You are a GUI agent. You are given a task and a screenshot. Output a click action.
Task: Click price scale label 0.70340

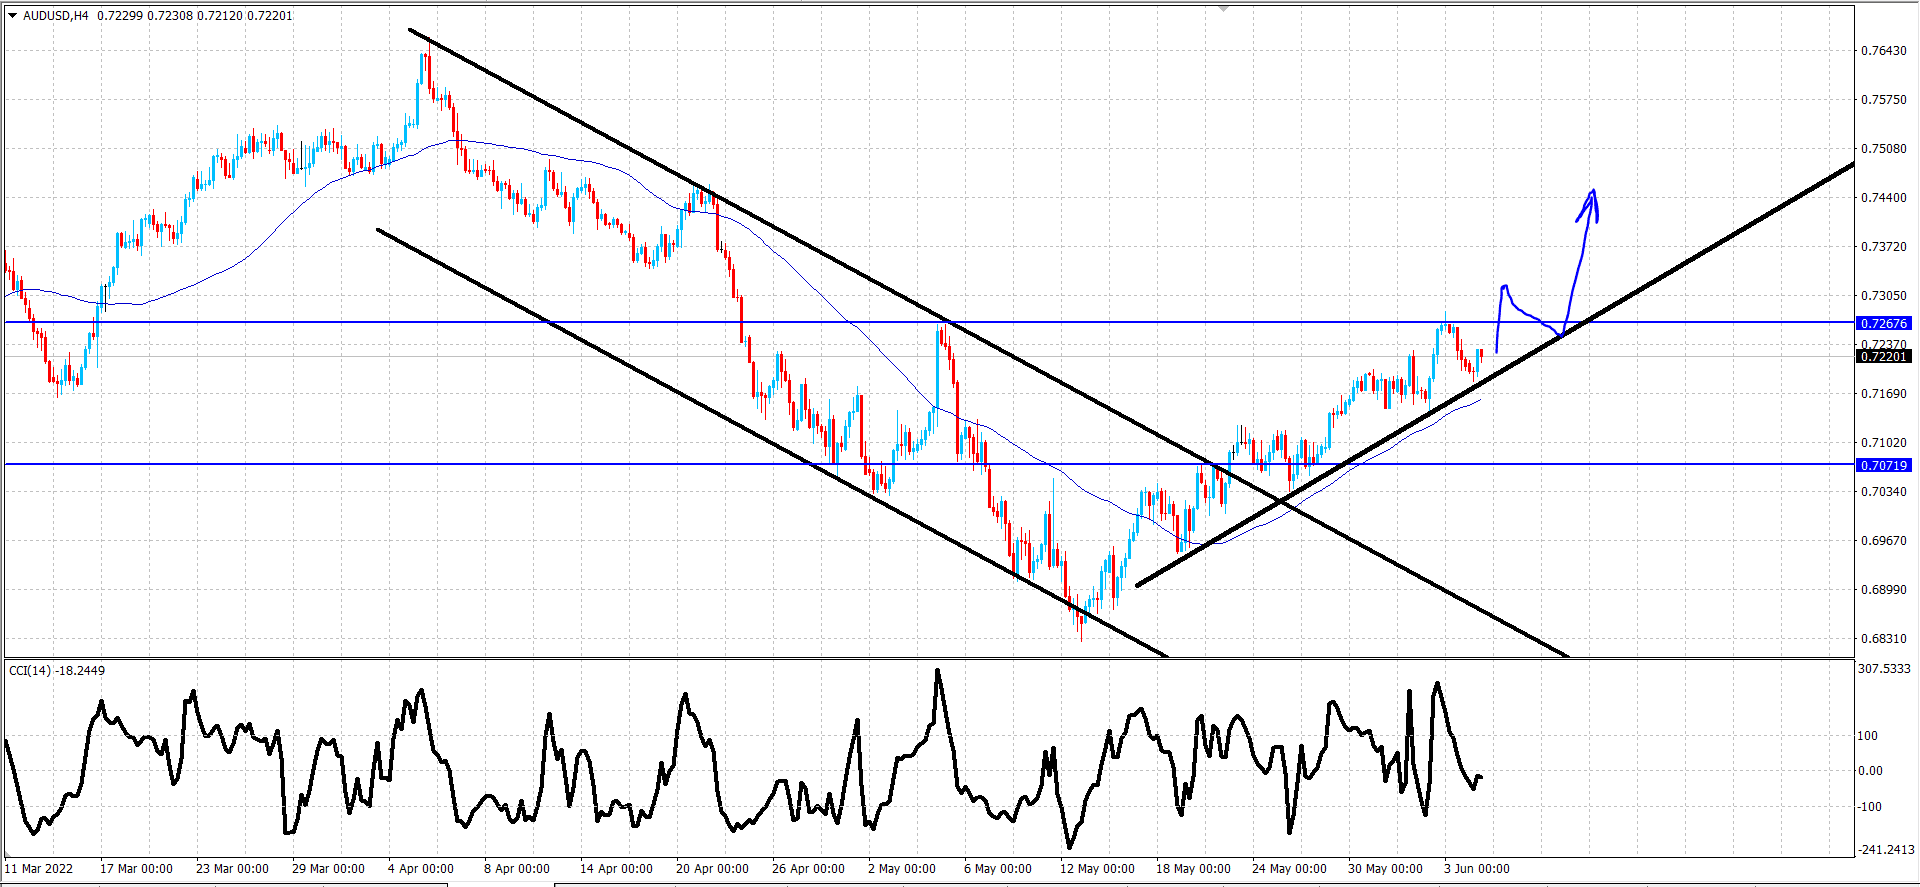point(1883,492)
